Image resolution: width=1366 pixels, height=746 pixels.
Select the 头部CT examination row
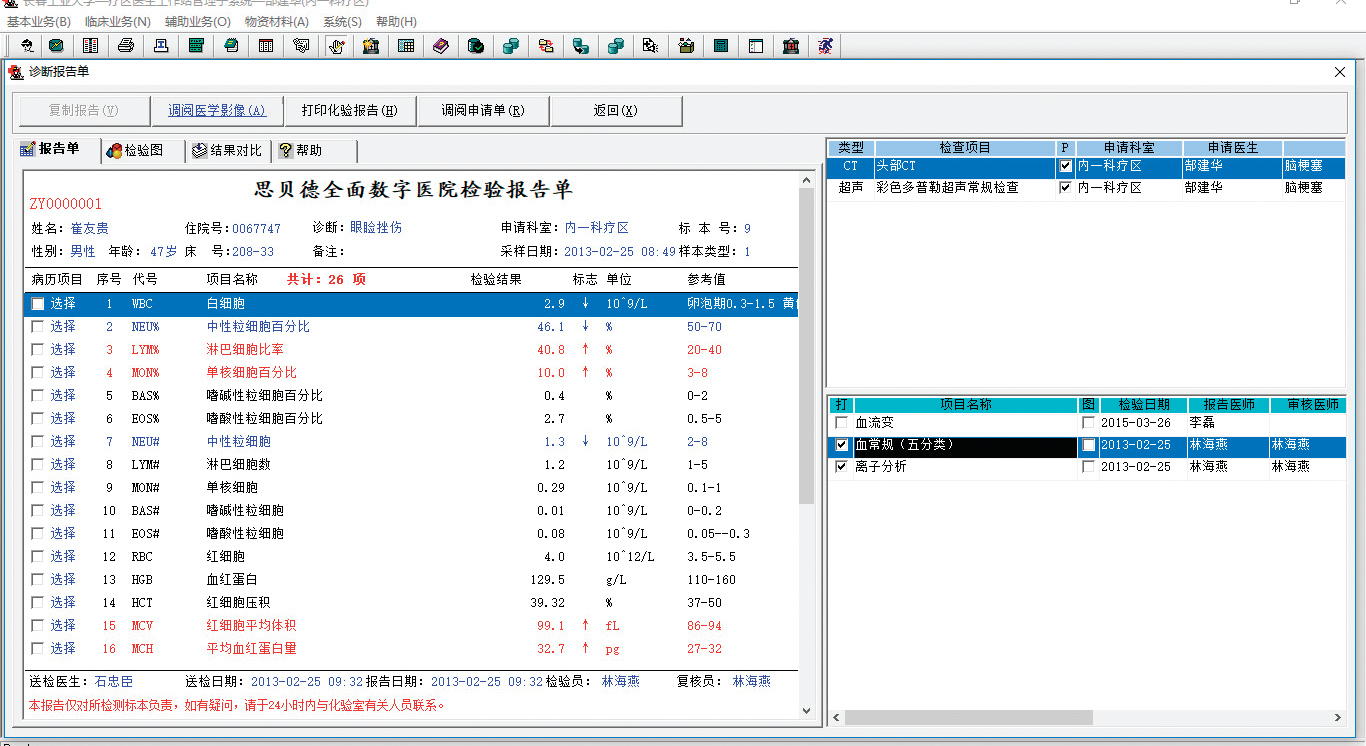coord(960,166)
